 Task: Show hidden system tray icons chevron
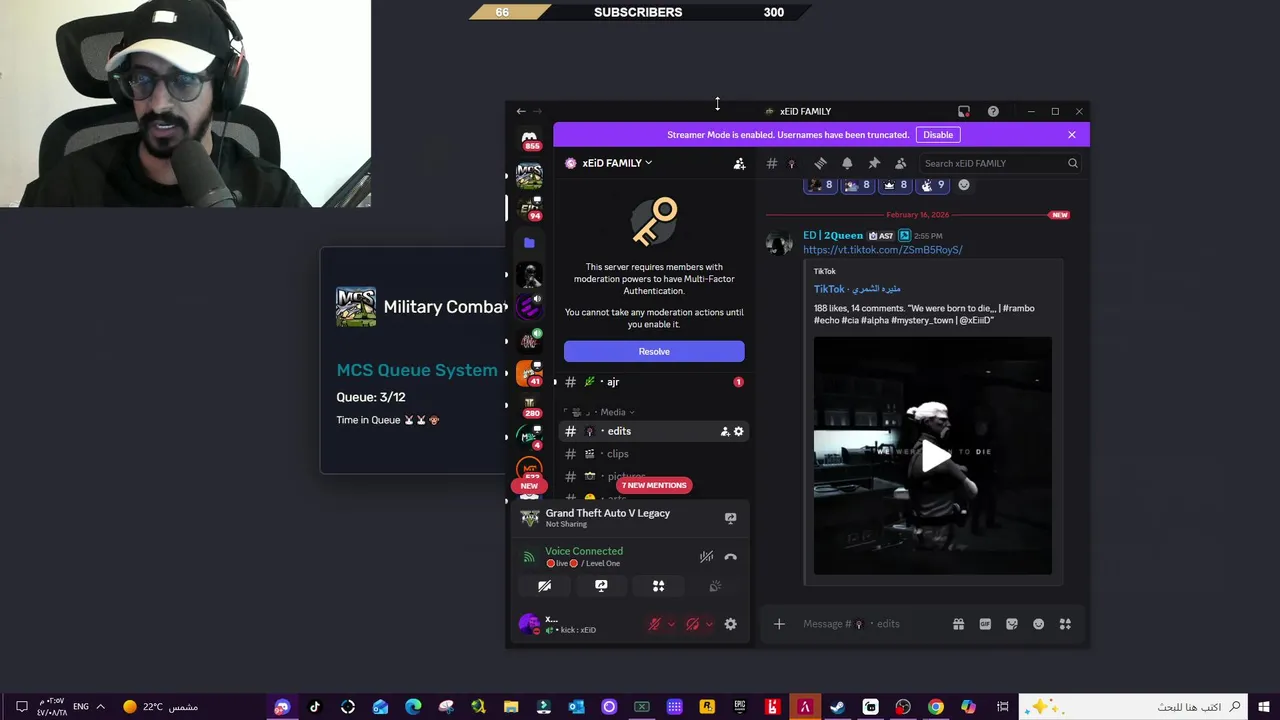pos(100,707)
